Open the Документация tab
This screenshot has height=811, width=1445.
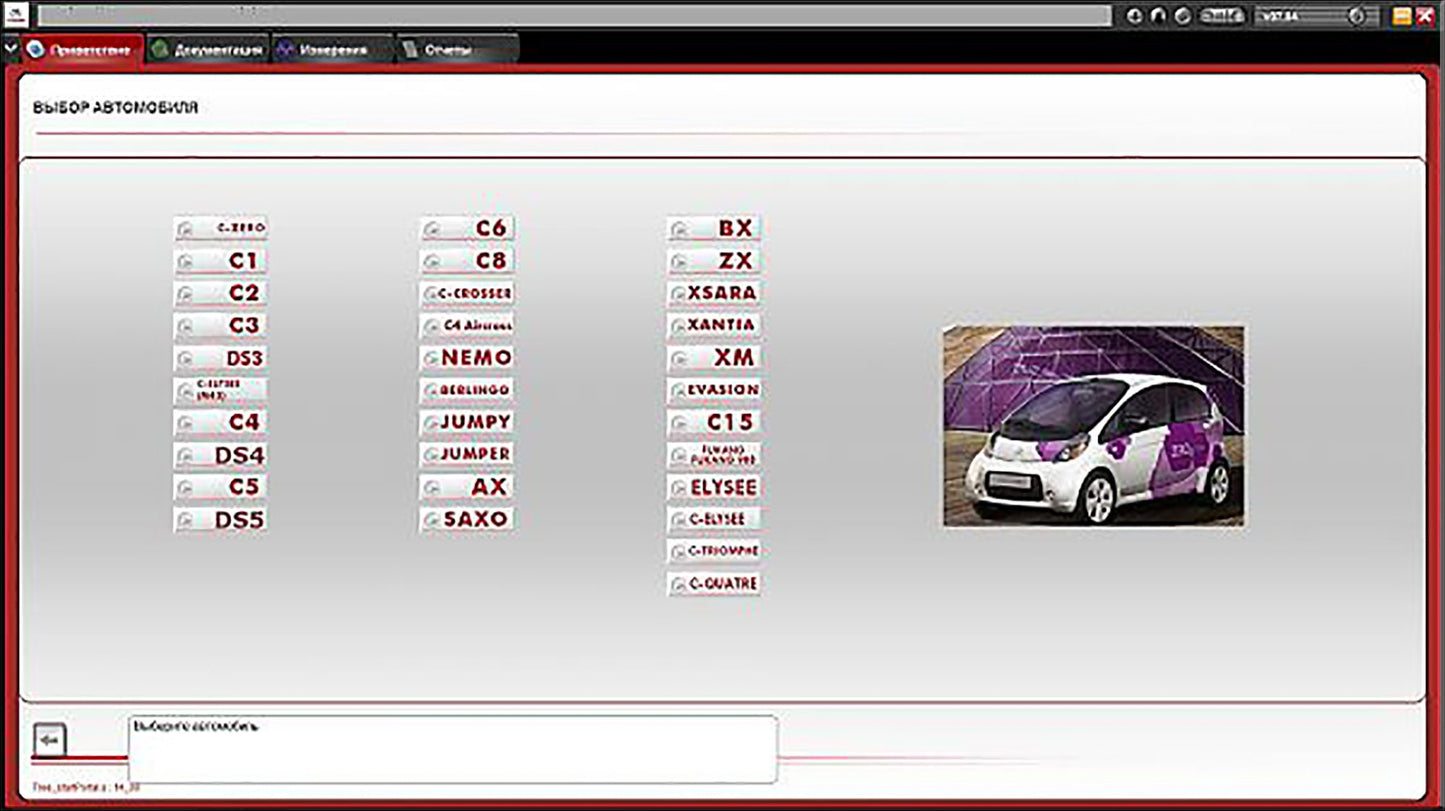pos(208,50)
